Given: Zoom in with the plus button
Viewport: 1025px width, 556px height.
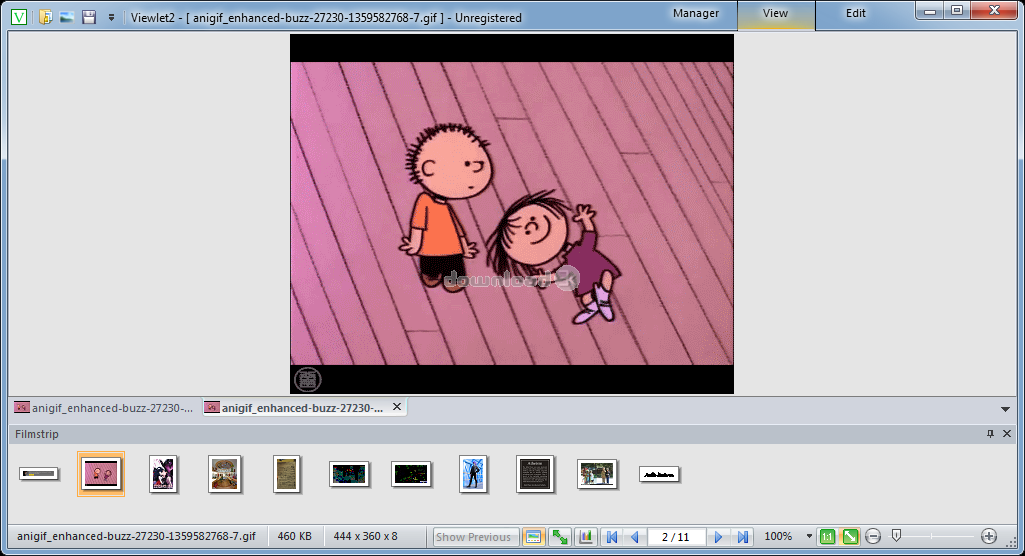Looking at the screenshot, I should click(988, 536).
